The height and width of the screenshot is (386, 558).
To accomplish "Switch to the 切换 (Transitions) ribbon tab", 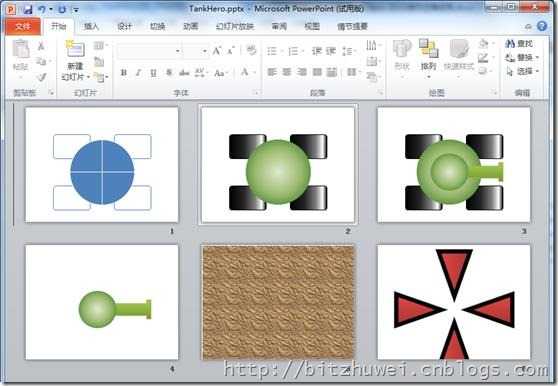I will 158,26.
